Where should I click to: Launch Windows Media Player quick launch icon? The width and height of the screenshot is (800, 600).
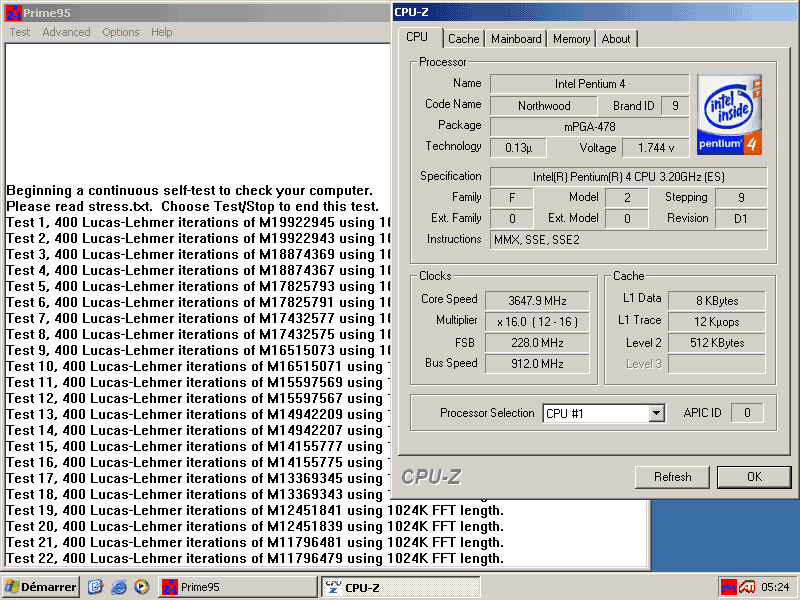tap(142, 587)
